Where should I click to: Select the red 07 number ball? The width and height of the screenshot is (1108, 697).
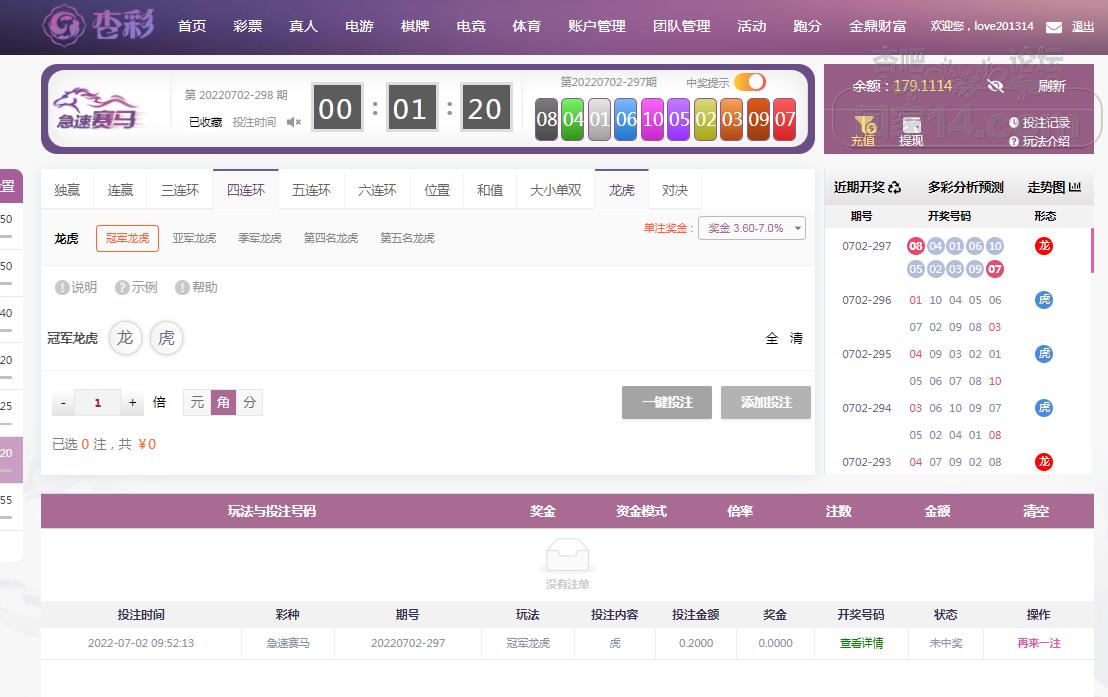tap(785, 120)
